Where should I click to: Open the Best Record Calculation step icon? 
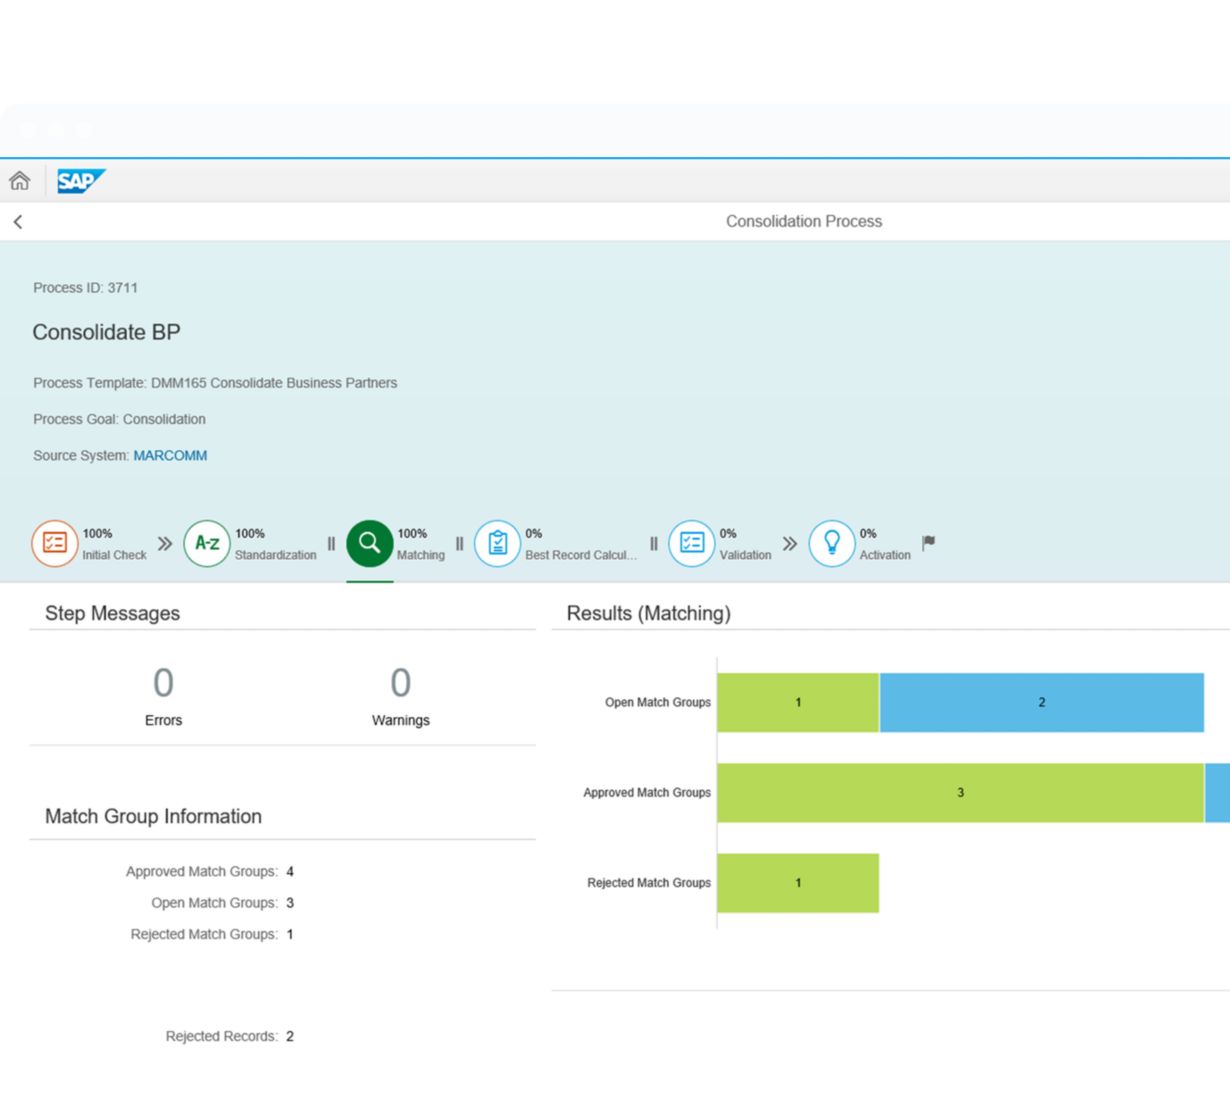coord(497,543)
